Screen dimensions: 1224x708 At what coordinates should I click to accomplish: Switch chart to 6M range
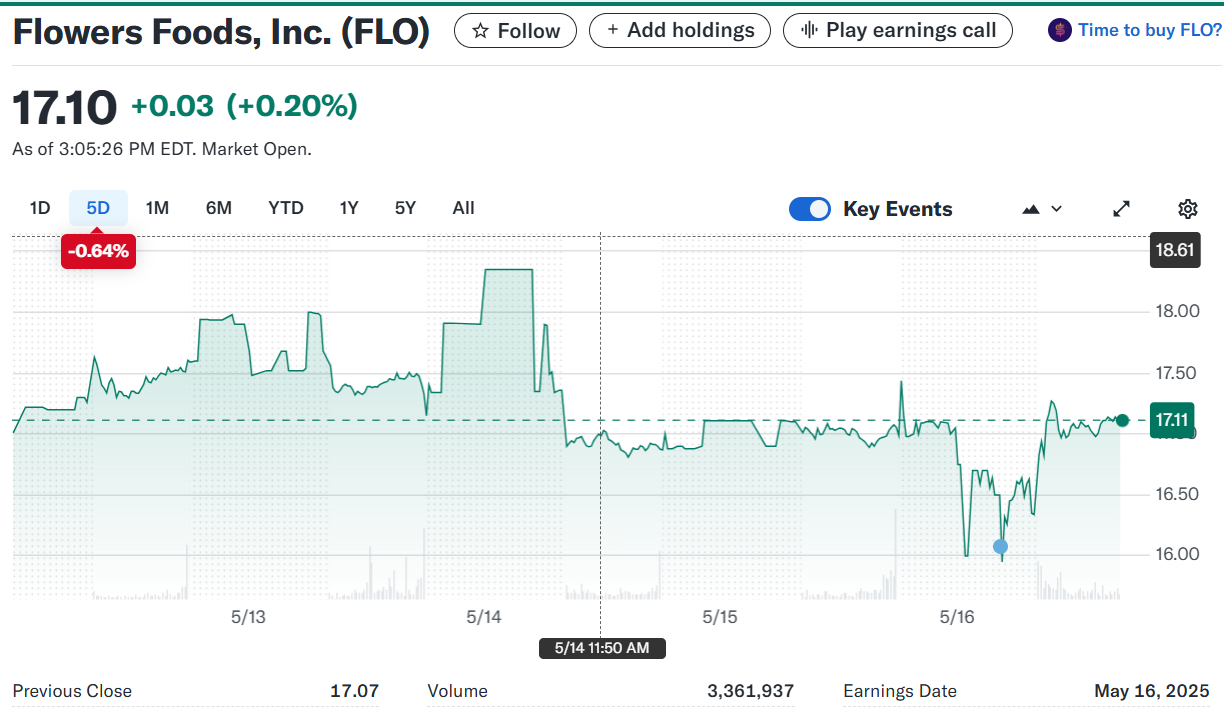coord(219,208)
